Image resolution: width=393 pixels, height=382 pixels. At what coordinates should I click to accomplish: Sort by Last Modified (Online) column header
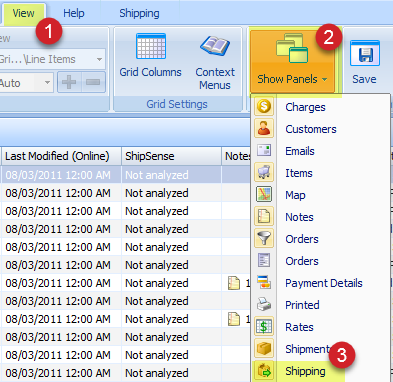point(61,156)
